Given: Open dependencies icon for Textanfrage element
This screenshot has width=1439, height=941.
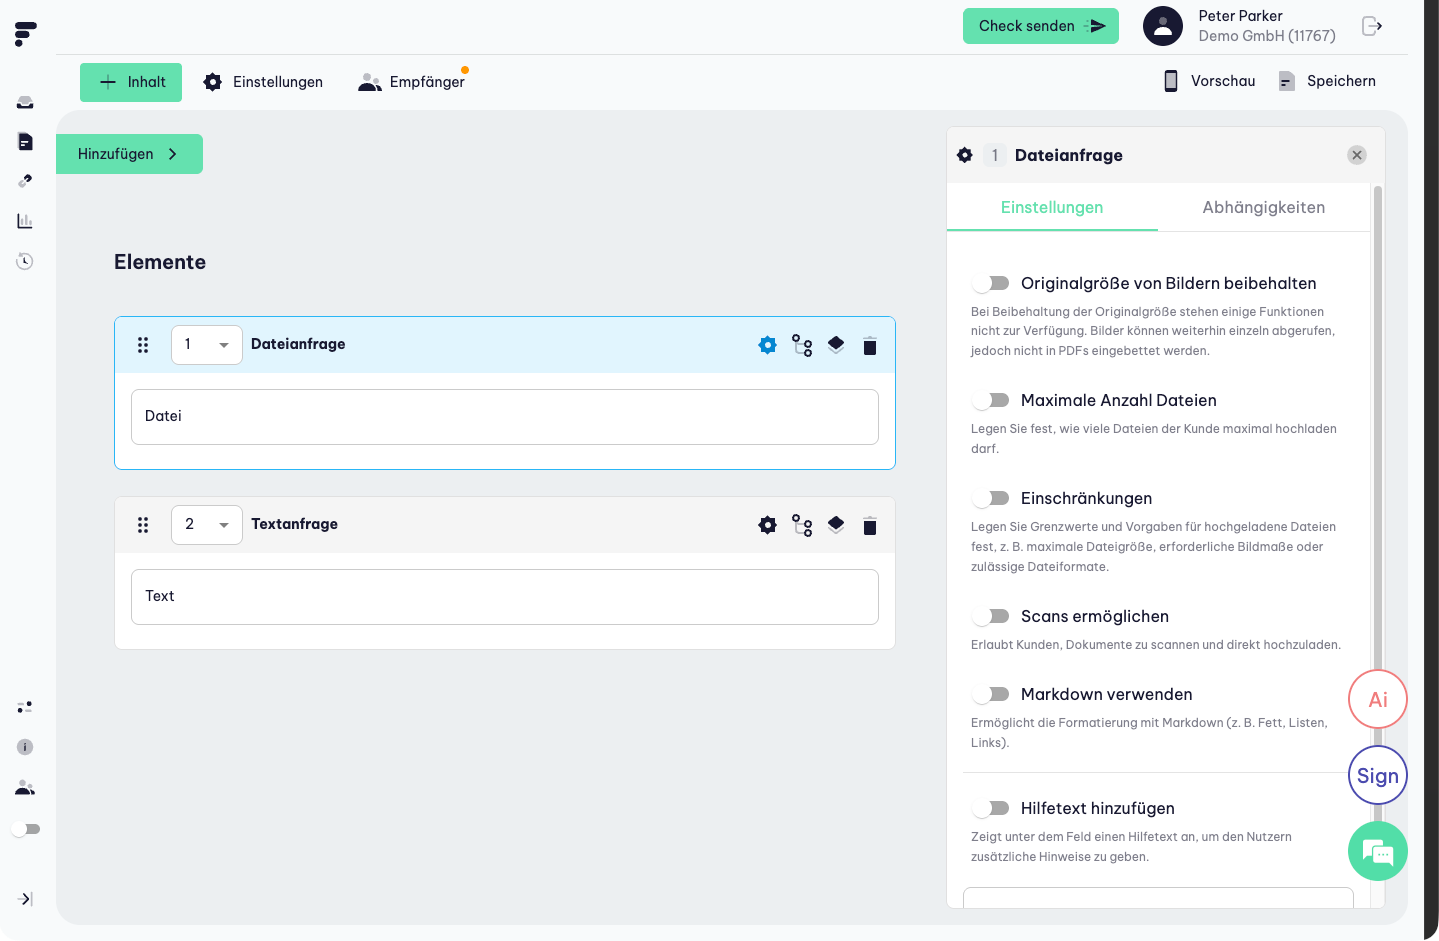Looking at the screenshot, I should click(x=802, y=525).
